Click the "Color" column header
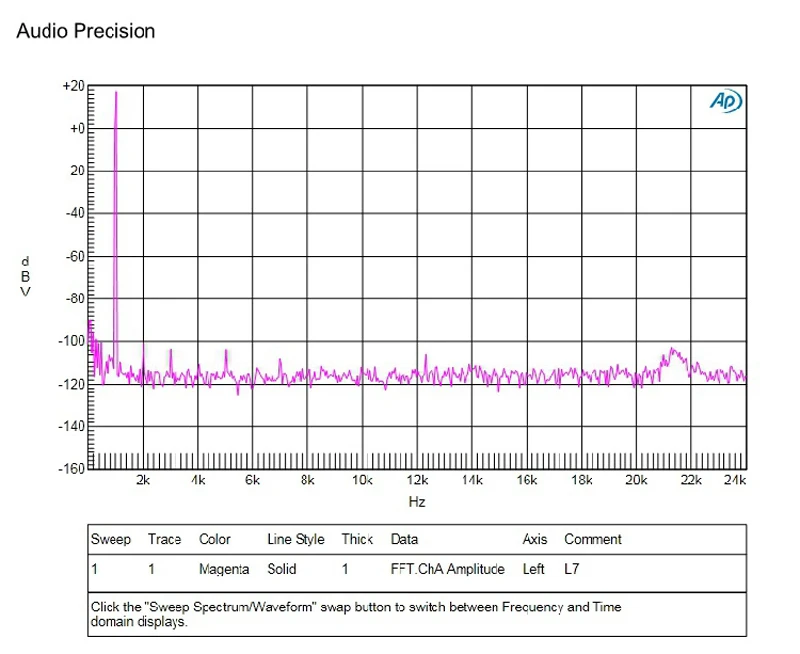 (x=215, y=540)
